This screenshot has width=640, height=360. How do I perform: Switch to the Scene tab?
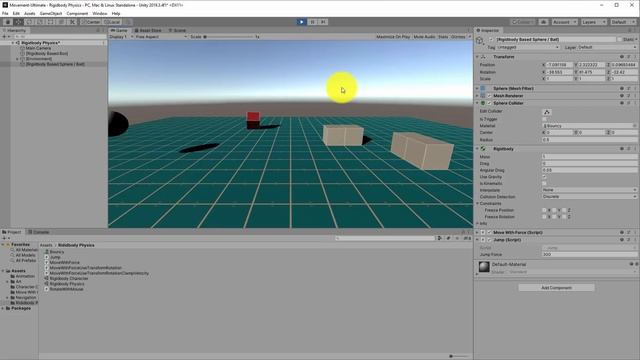click(177, 31)
